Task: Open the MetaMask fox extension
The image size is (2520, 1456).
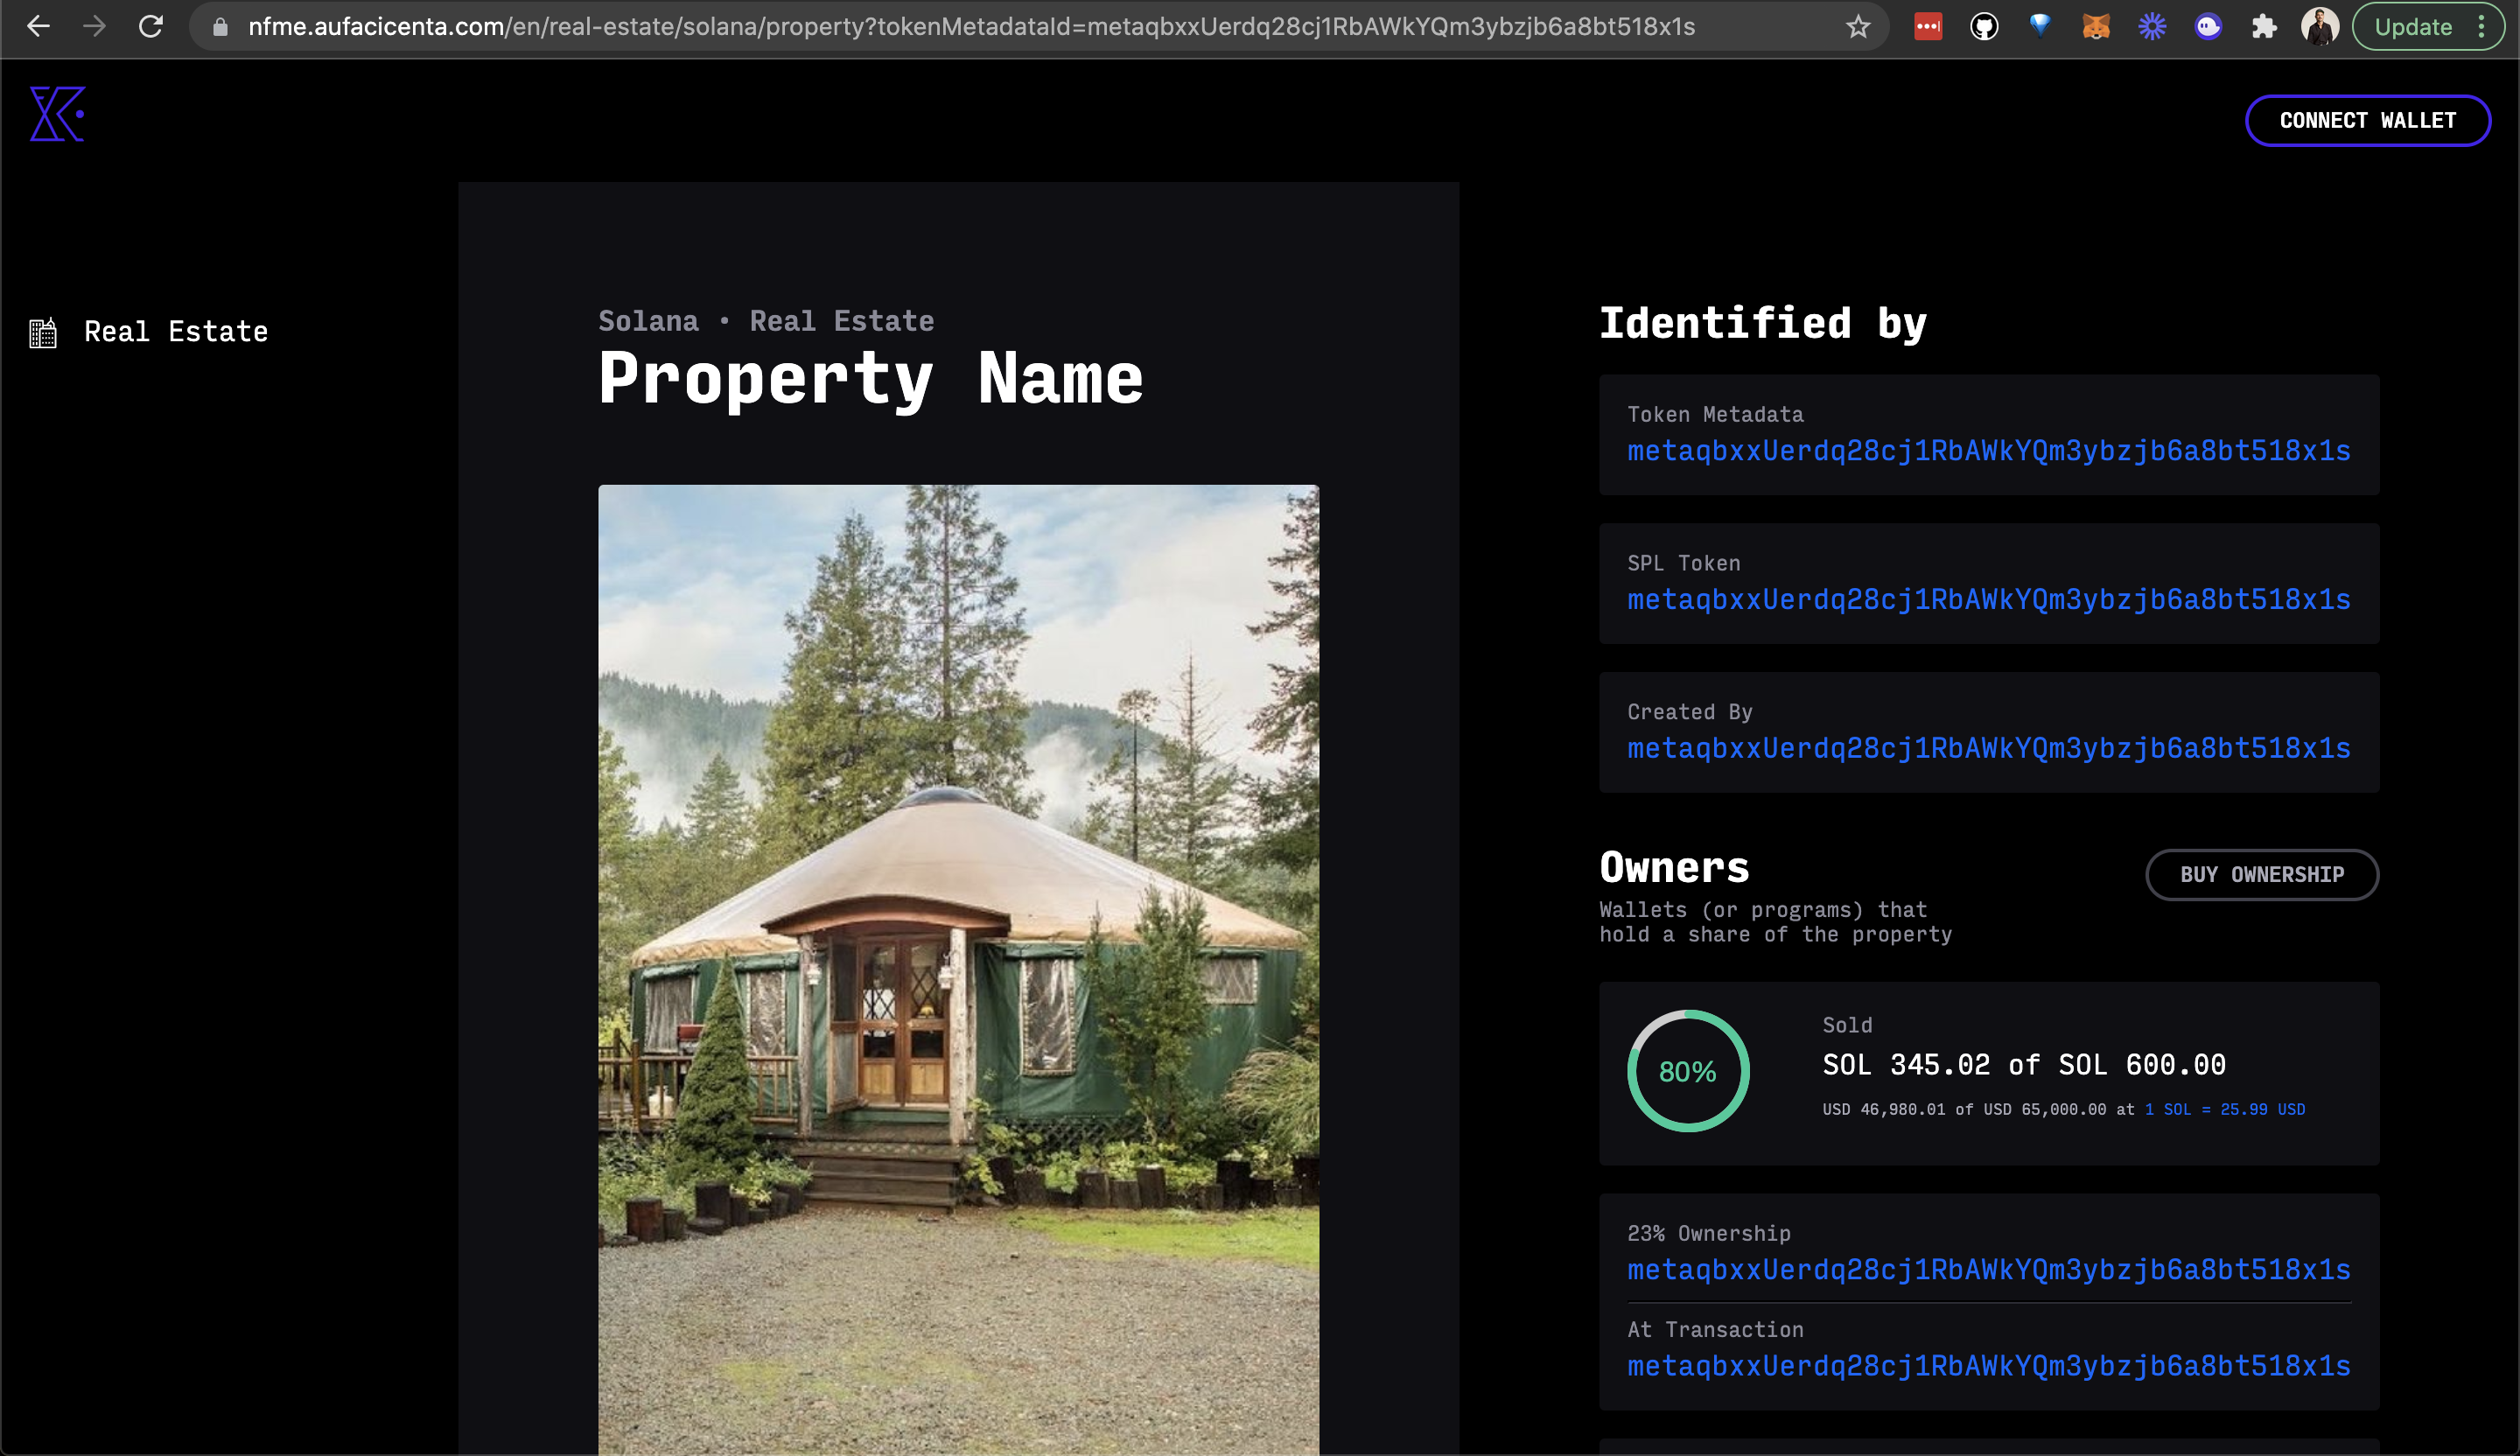Action: pyautogui.click(x=2096, y=27)
